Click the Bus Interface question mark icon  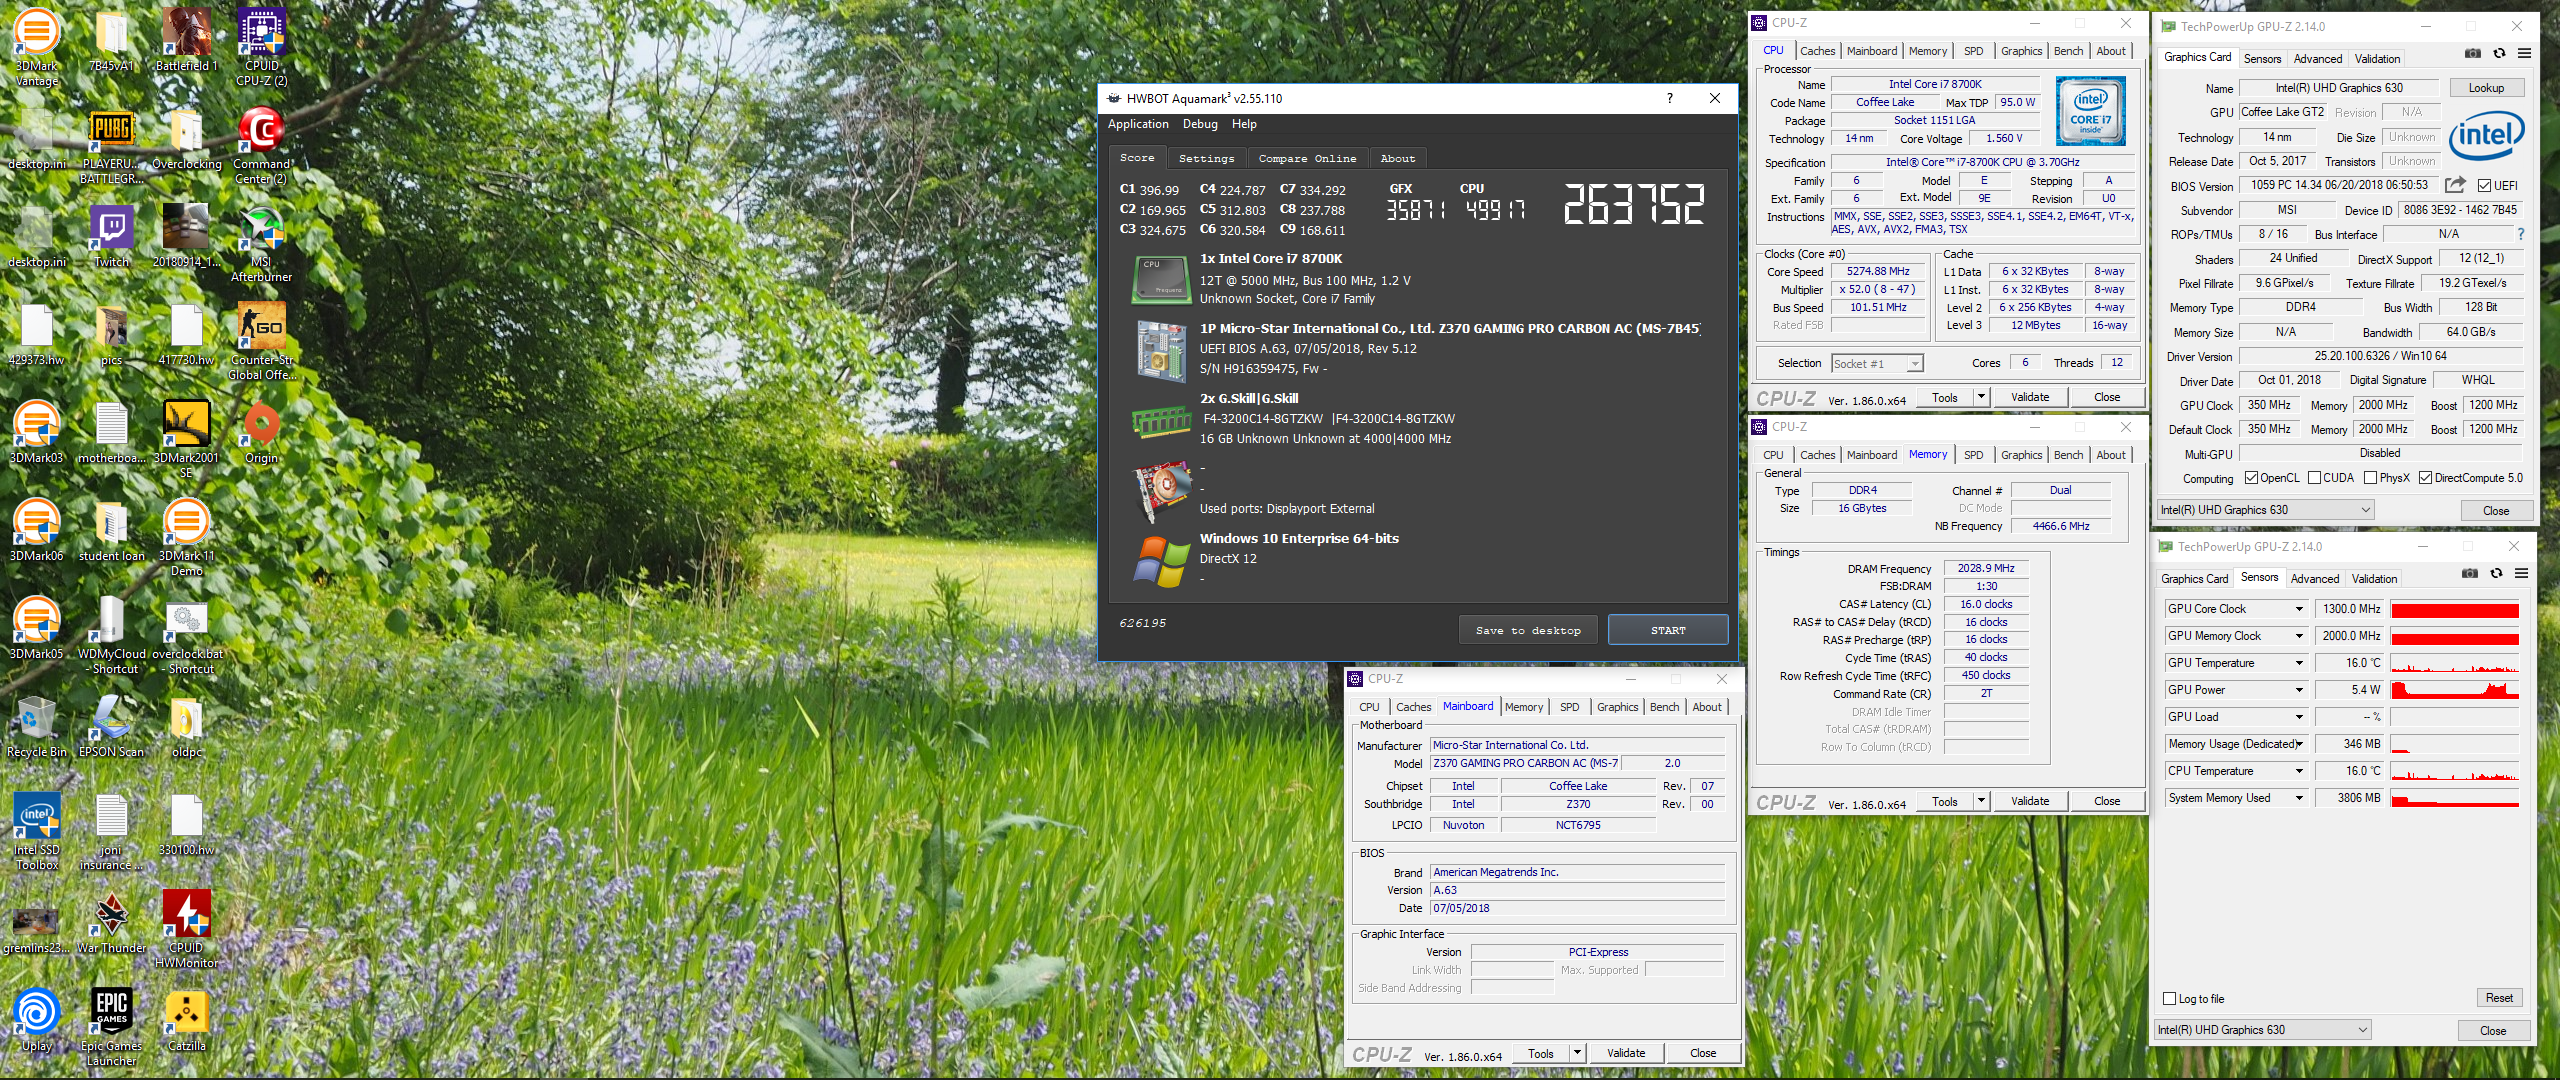pyautogui.click(x=2521, y=234)
